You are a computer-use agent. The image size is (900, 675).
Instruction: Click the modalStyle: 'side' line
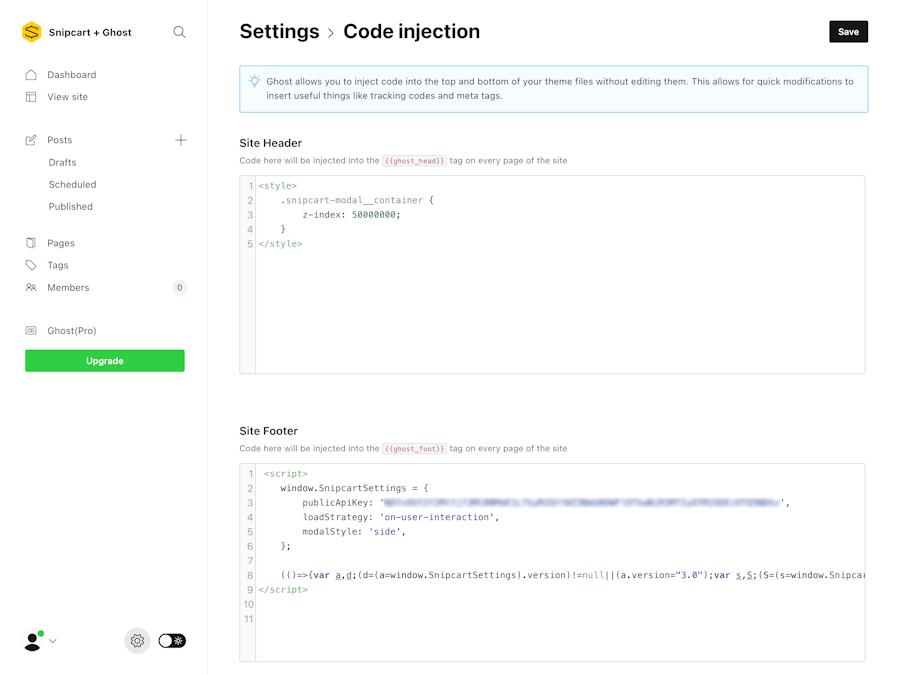[354, 532]
